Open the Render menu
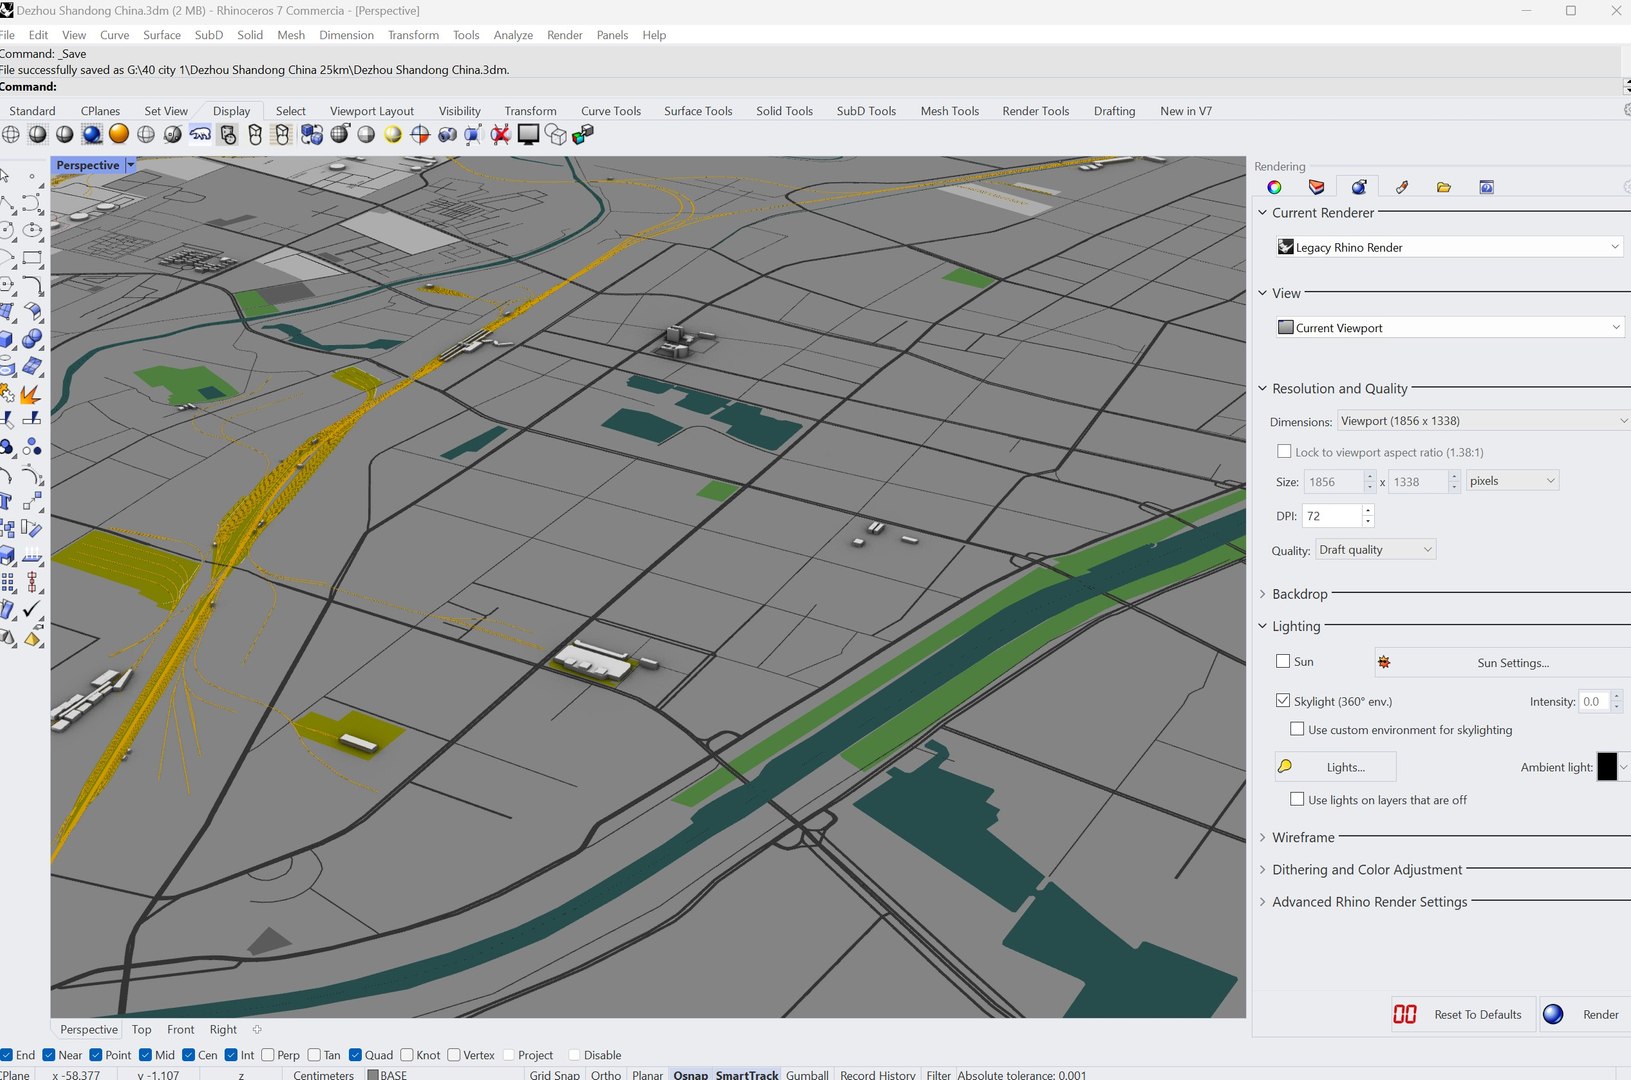 564,35
